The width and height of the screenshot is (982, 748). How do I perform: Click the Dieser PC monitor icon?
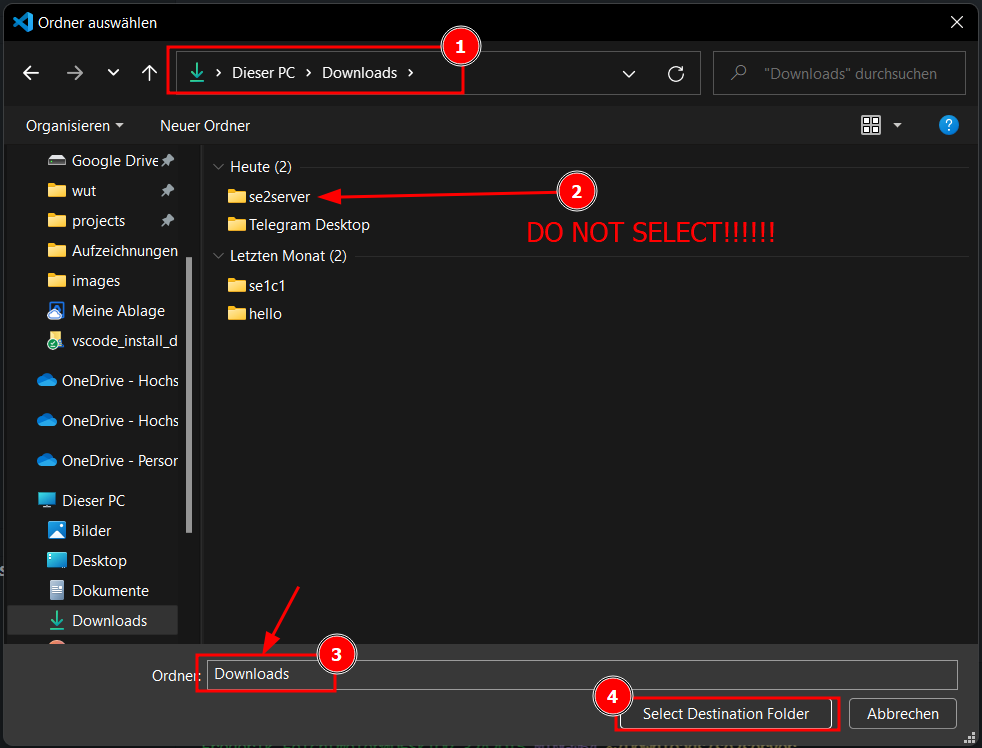pos(47,501)
